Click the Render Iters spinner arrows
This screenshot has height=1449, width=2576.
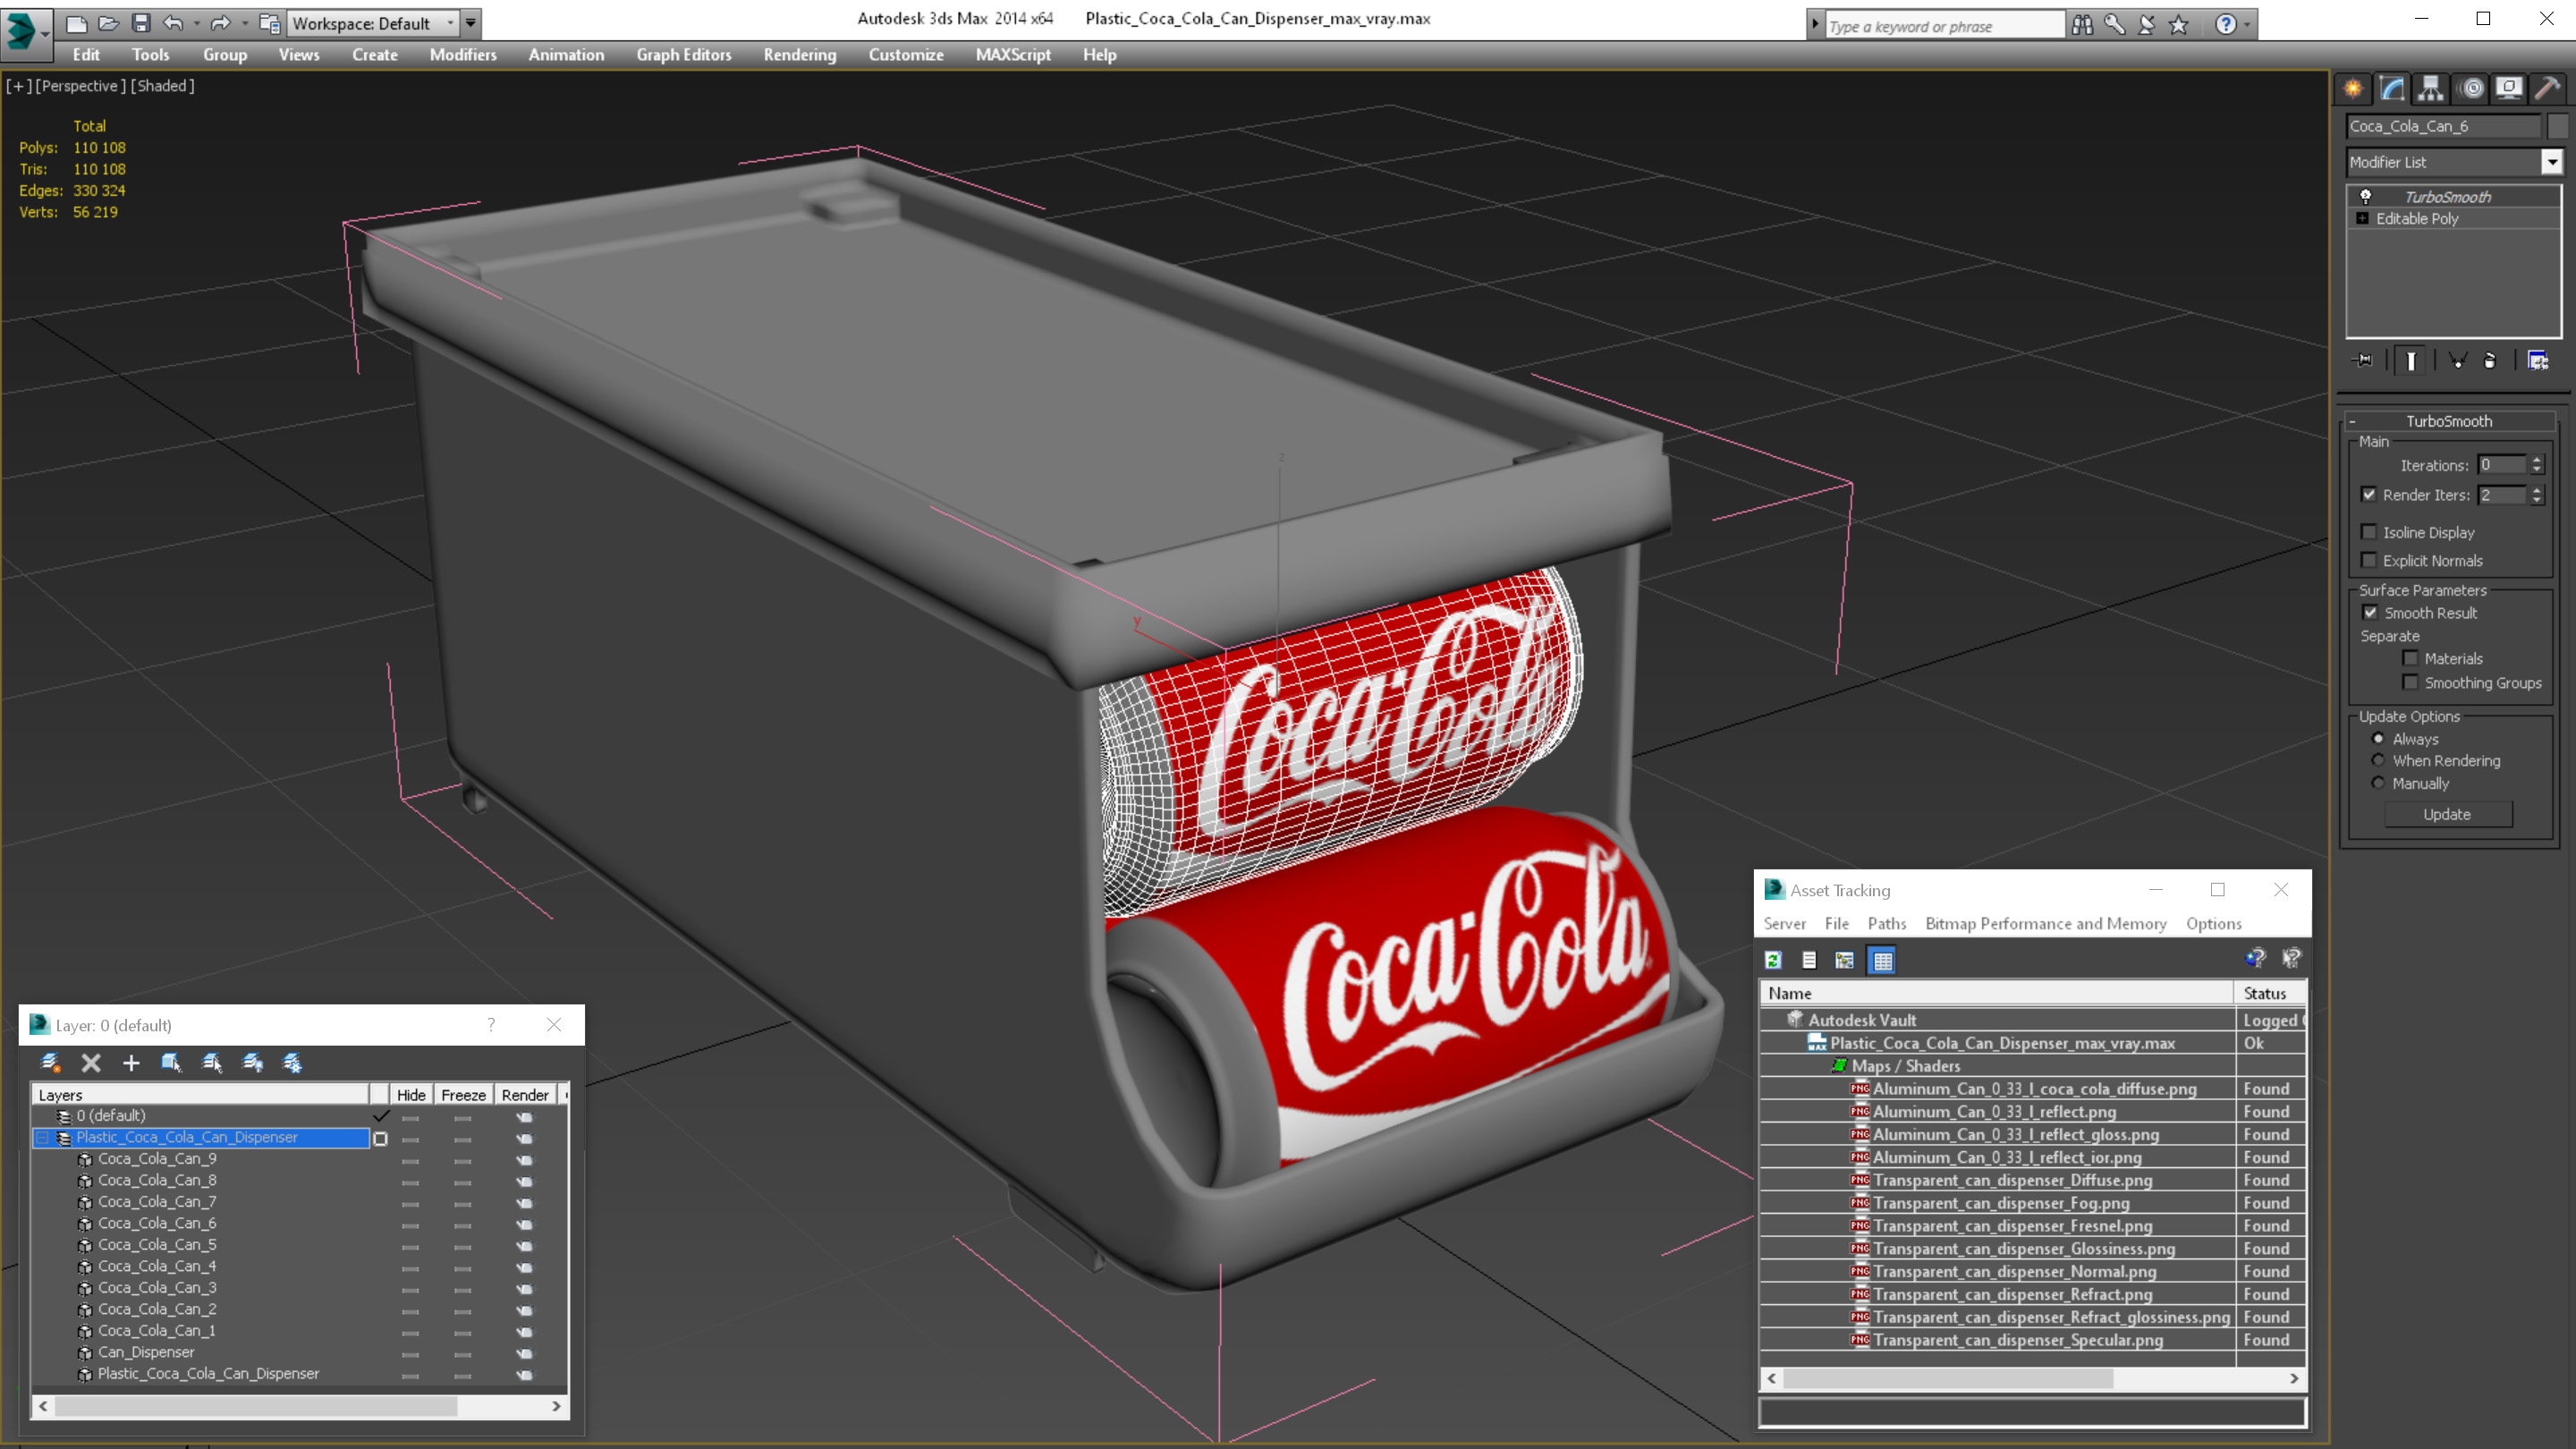(x=2537, y=495)
